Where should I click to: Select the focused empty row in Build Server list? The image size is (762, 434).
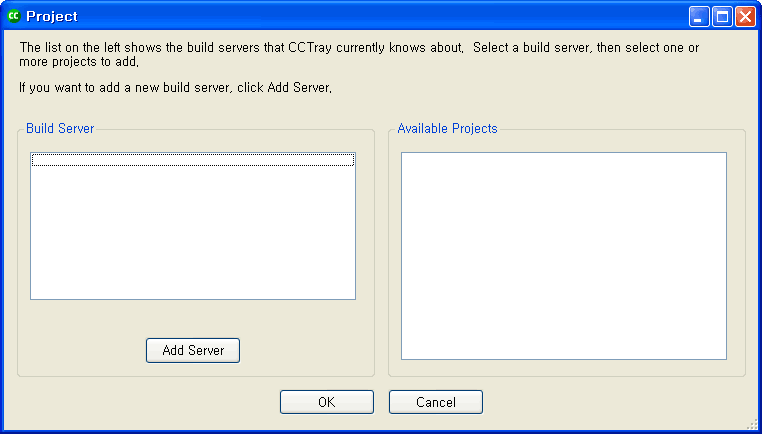click(193, 160)
